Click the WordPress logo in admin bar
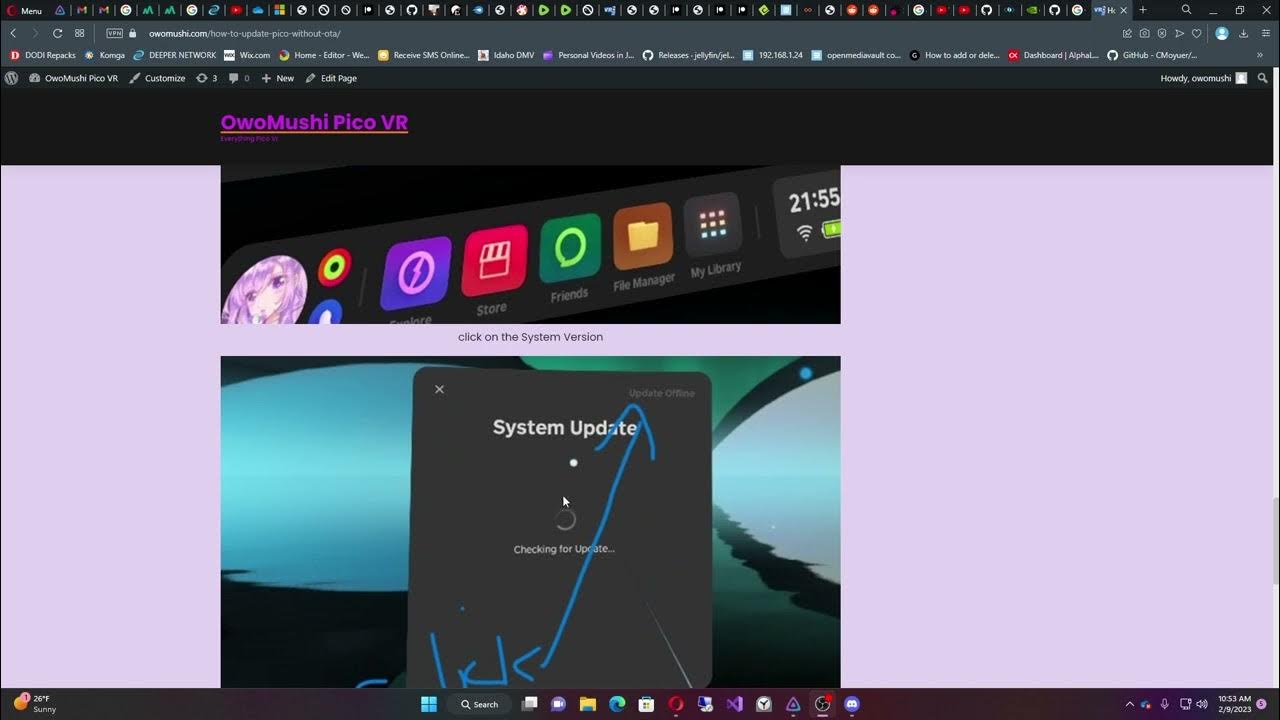 click(12, 78)
